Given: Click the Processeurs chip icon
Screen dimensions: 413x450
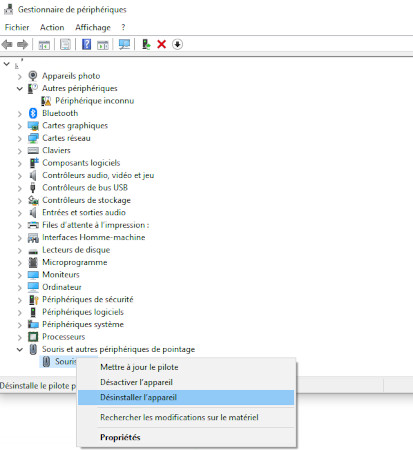Looking at the screenshot, I should coord(33,337).
